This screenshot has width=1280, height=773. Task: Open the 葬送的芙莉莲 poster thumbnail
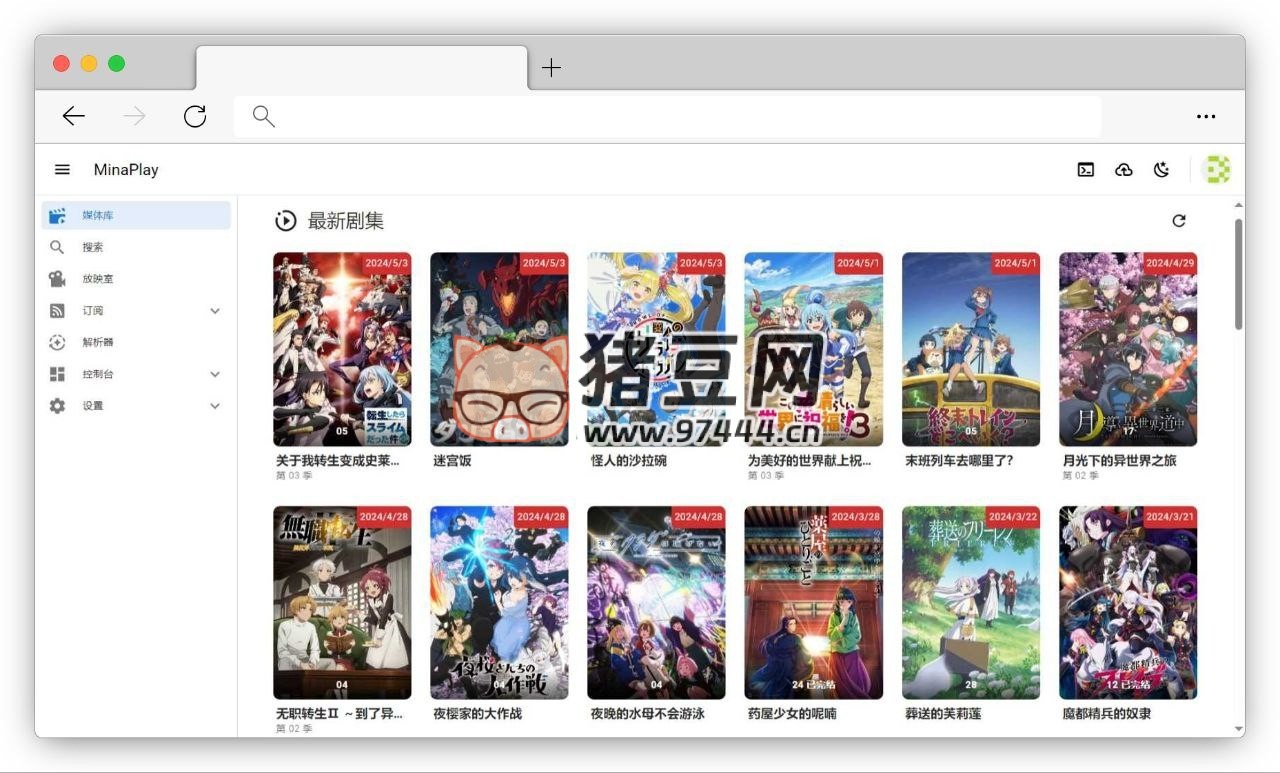970,602
